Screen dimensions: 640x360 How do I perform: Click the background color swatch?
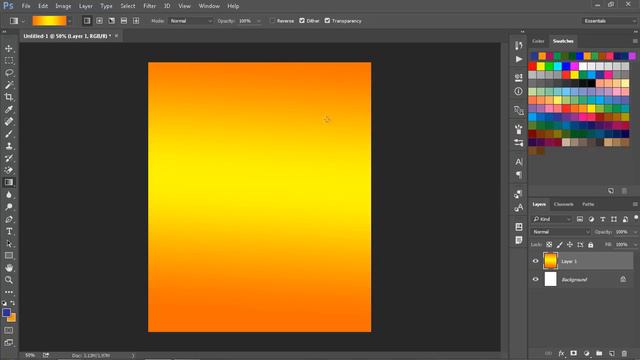[13, 318]
